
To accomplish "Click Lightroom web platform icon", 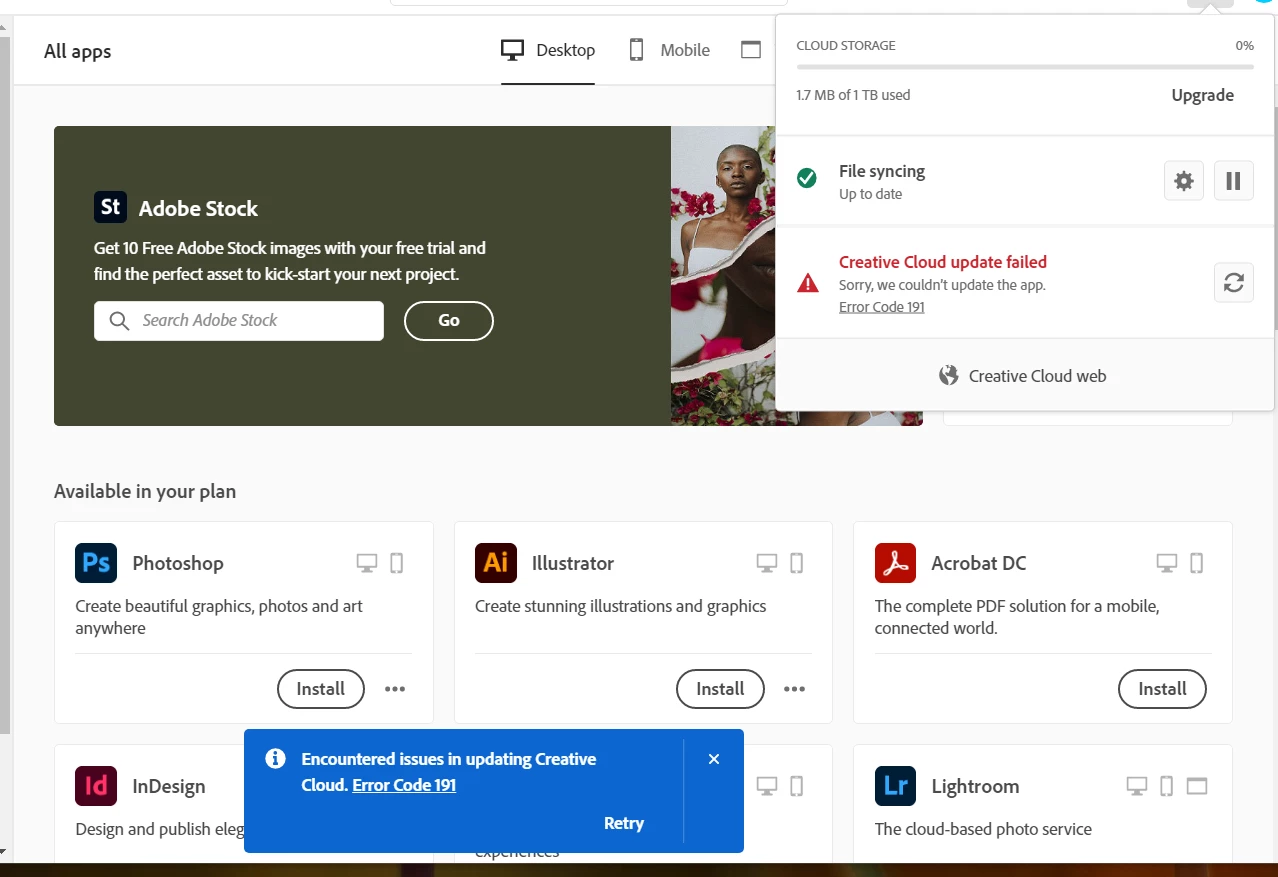I will (1198, 786).
